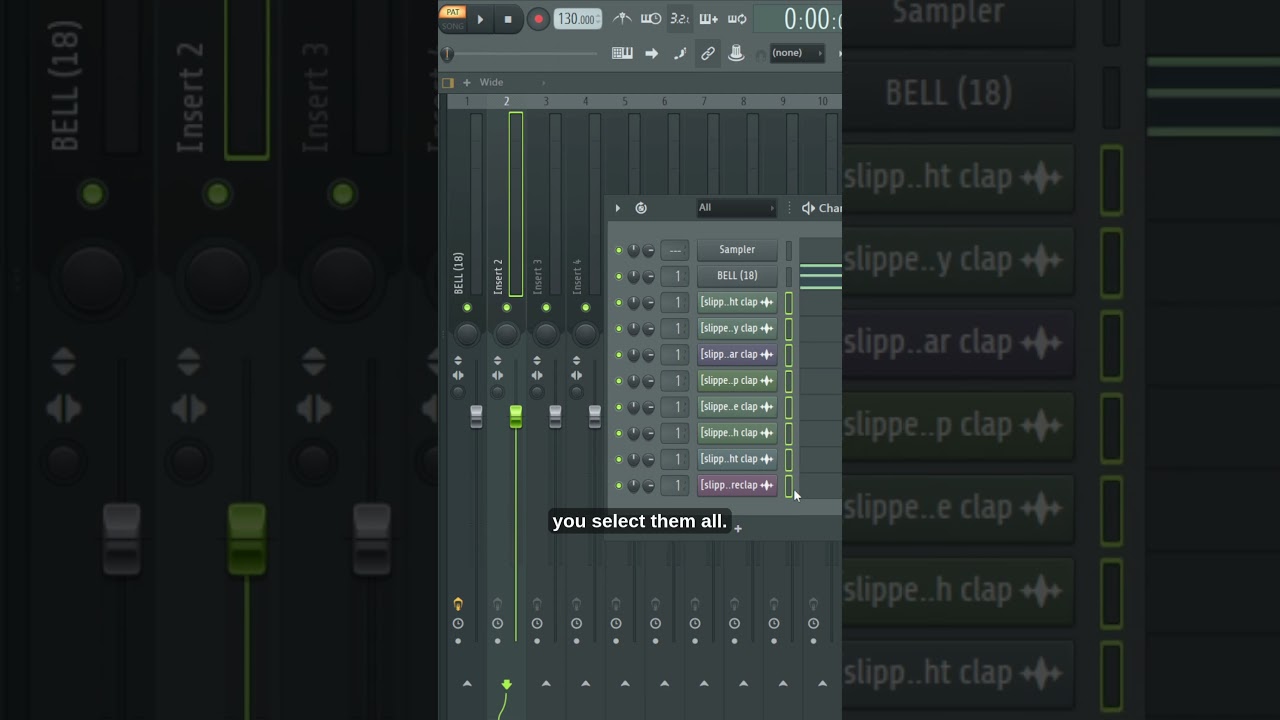Mute the Insert 3 mixer track LED
The image size is (1280, 720).
546,308
